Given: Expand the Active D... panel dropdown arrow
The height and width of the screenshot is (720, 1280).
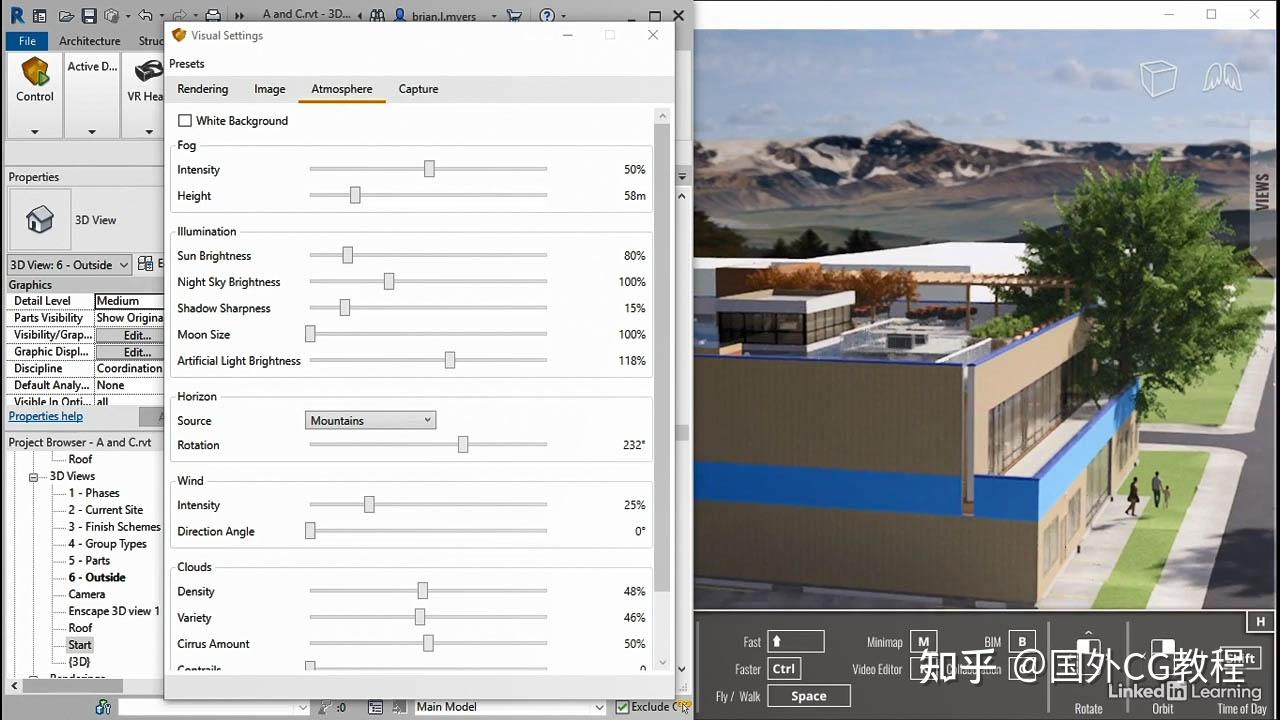Looking at the screenshot, I should [x=92, y=131].
